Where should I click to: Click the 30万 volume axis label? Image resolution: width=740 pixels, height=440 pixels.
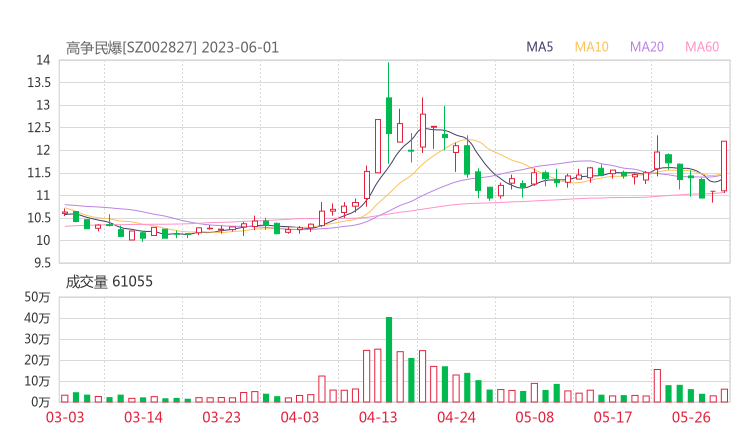37,339
